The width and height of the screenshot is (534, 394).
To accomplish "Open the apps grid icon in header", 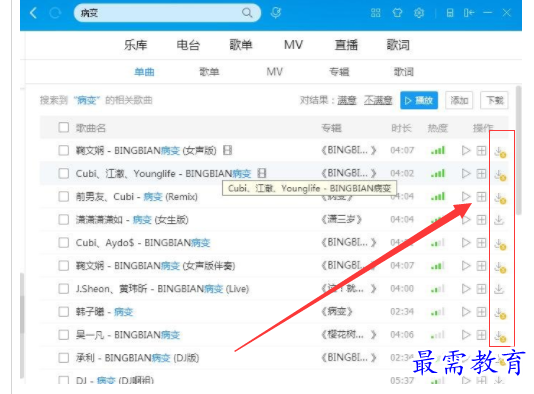I will pos(375,13).
